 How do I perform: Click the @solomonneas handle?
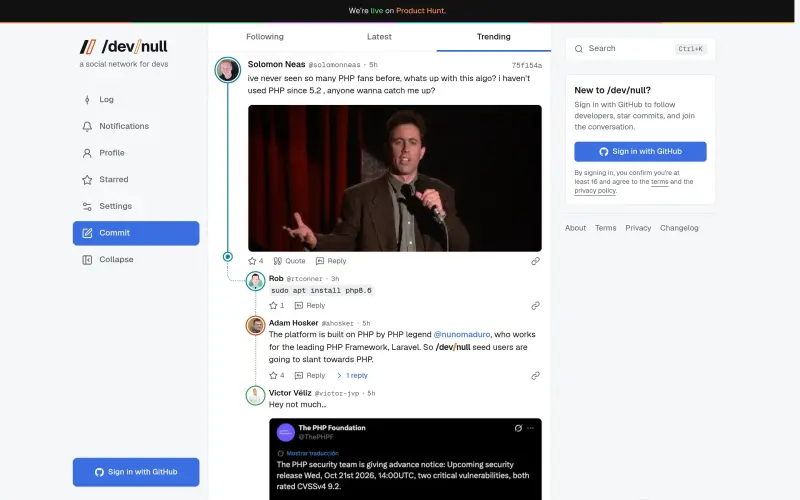pyautogui.click(x=334, y=65)
